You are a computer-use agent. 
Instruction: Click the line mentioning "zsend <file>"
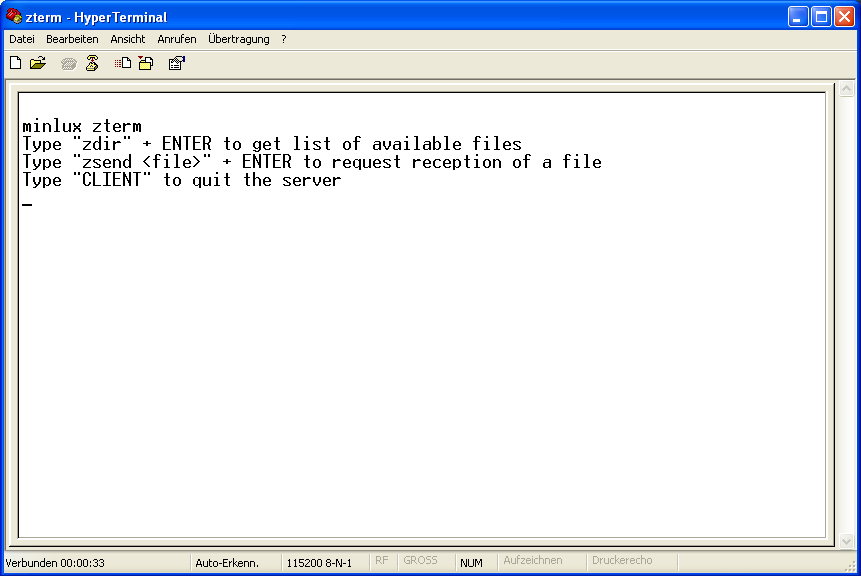312,163
